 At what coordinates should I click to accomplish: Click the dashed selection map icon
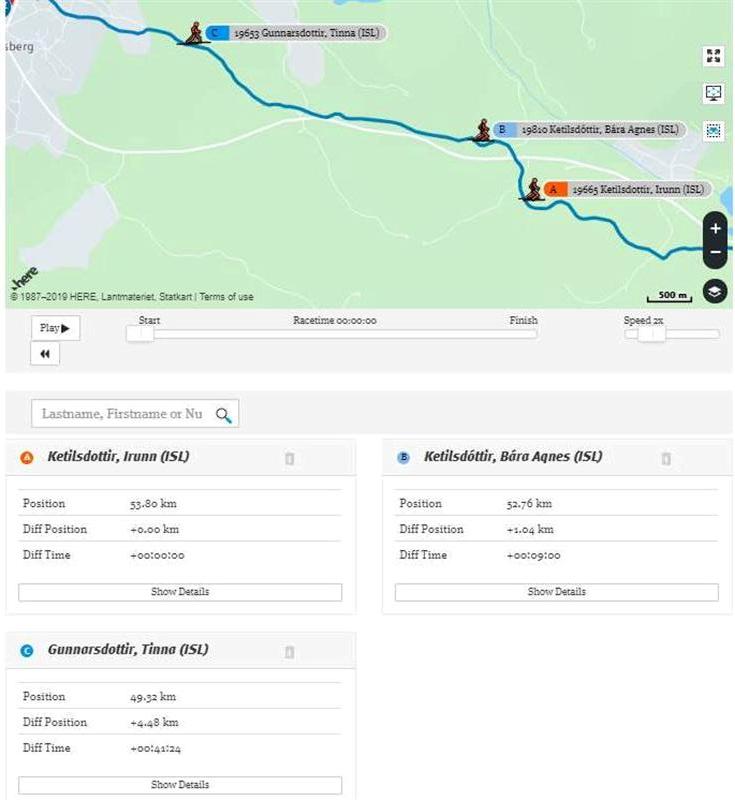[713, 130]
